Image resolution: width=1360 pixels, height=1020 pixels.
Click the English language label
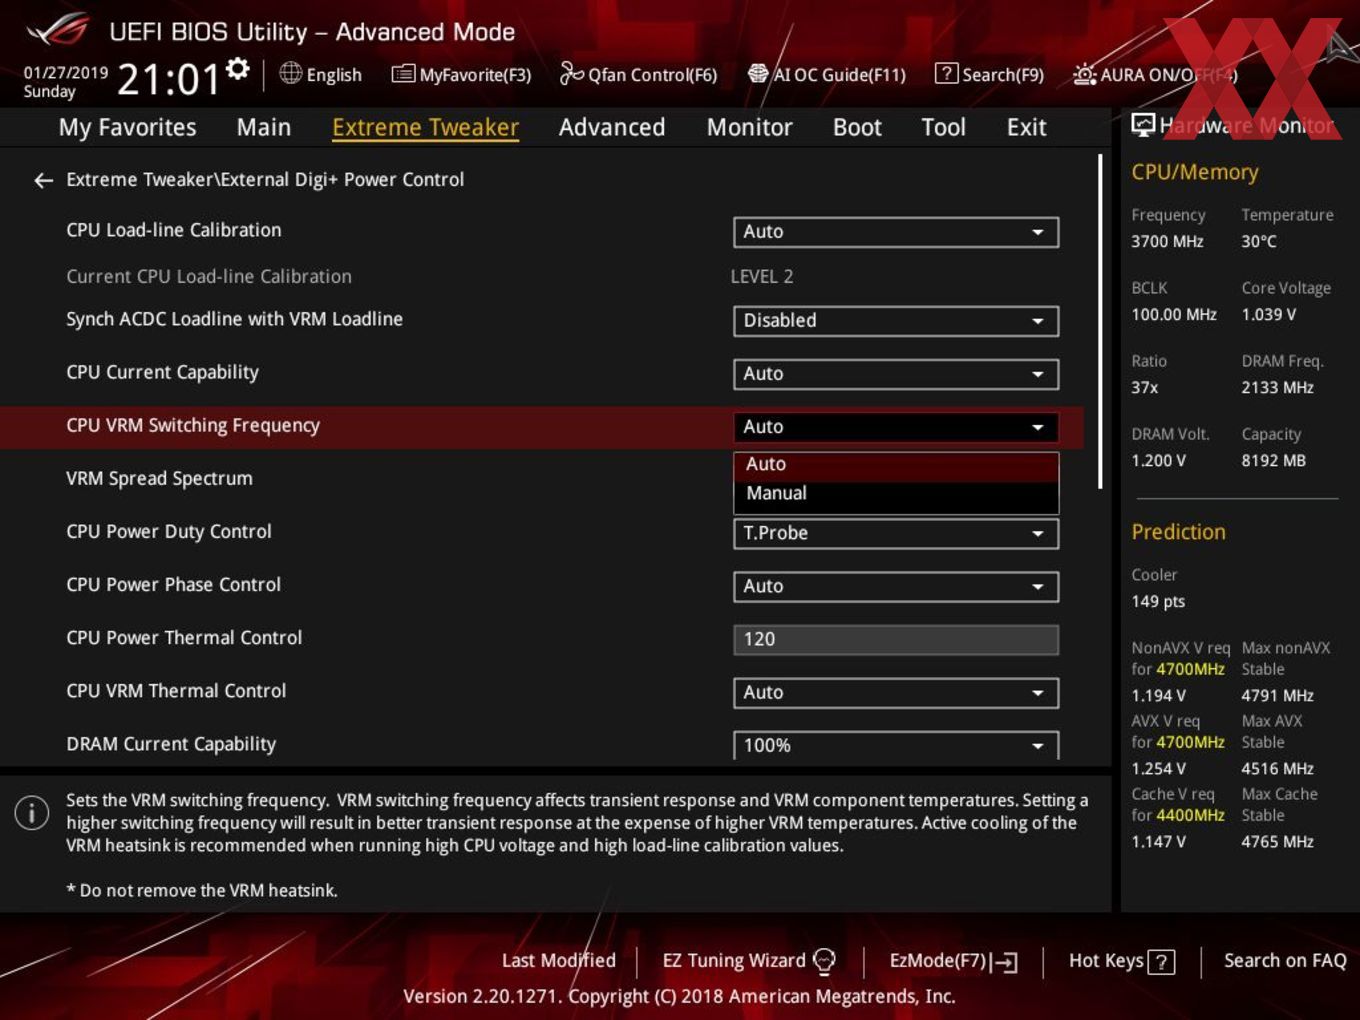point(334,75)
